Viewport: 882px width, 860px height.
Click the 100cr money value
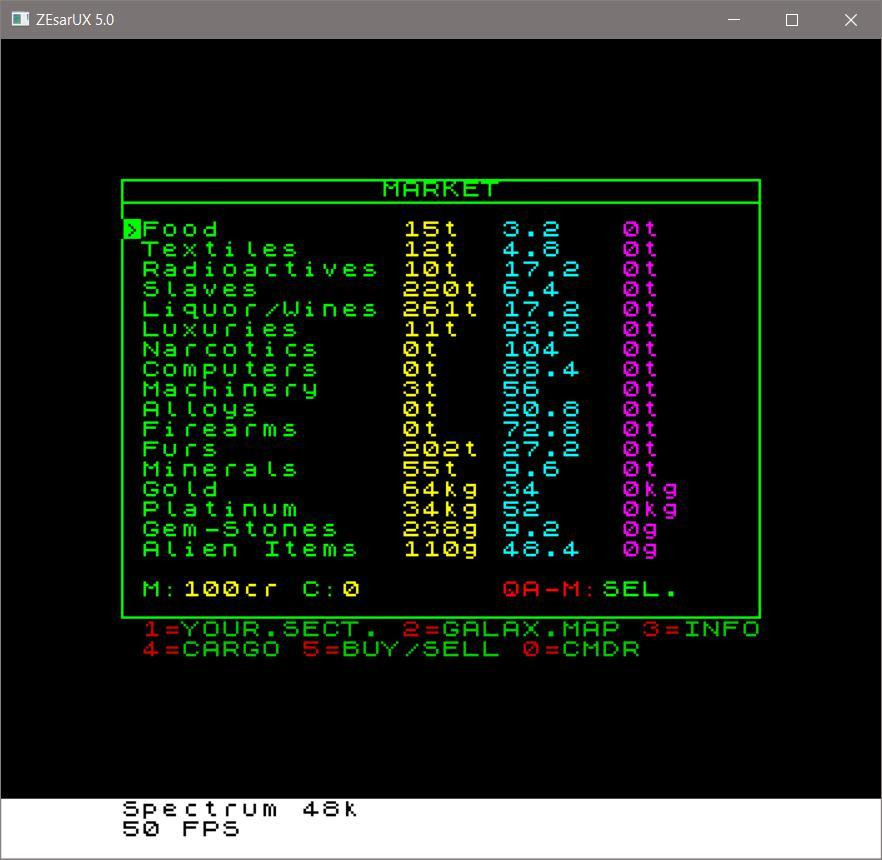(x=231, y=589)
